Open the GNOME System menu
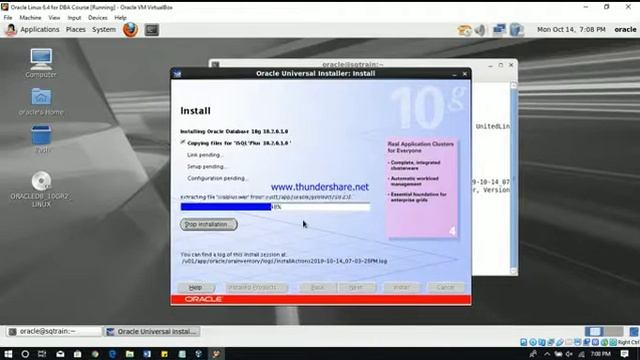The image size is (640, 360). [104, 29]
